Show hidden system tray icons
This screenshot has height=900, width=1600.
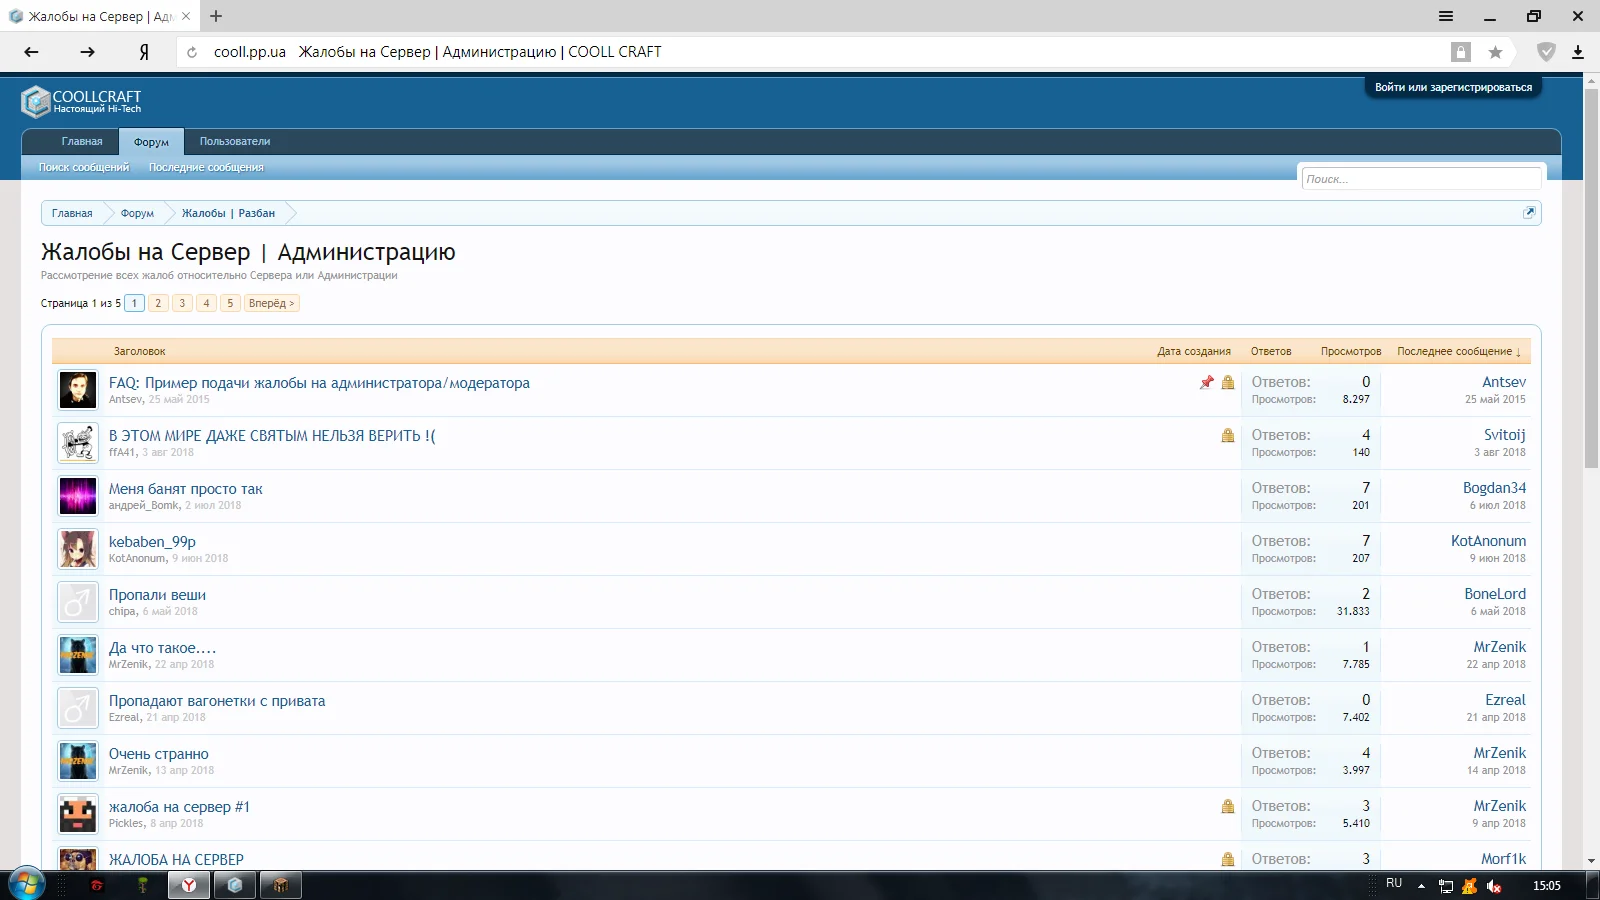point(1421,886)
